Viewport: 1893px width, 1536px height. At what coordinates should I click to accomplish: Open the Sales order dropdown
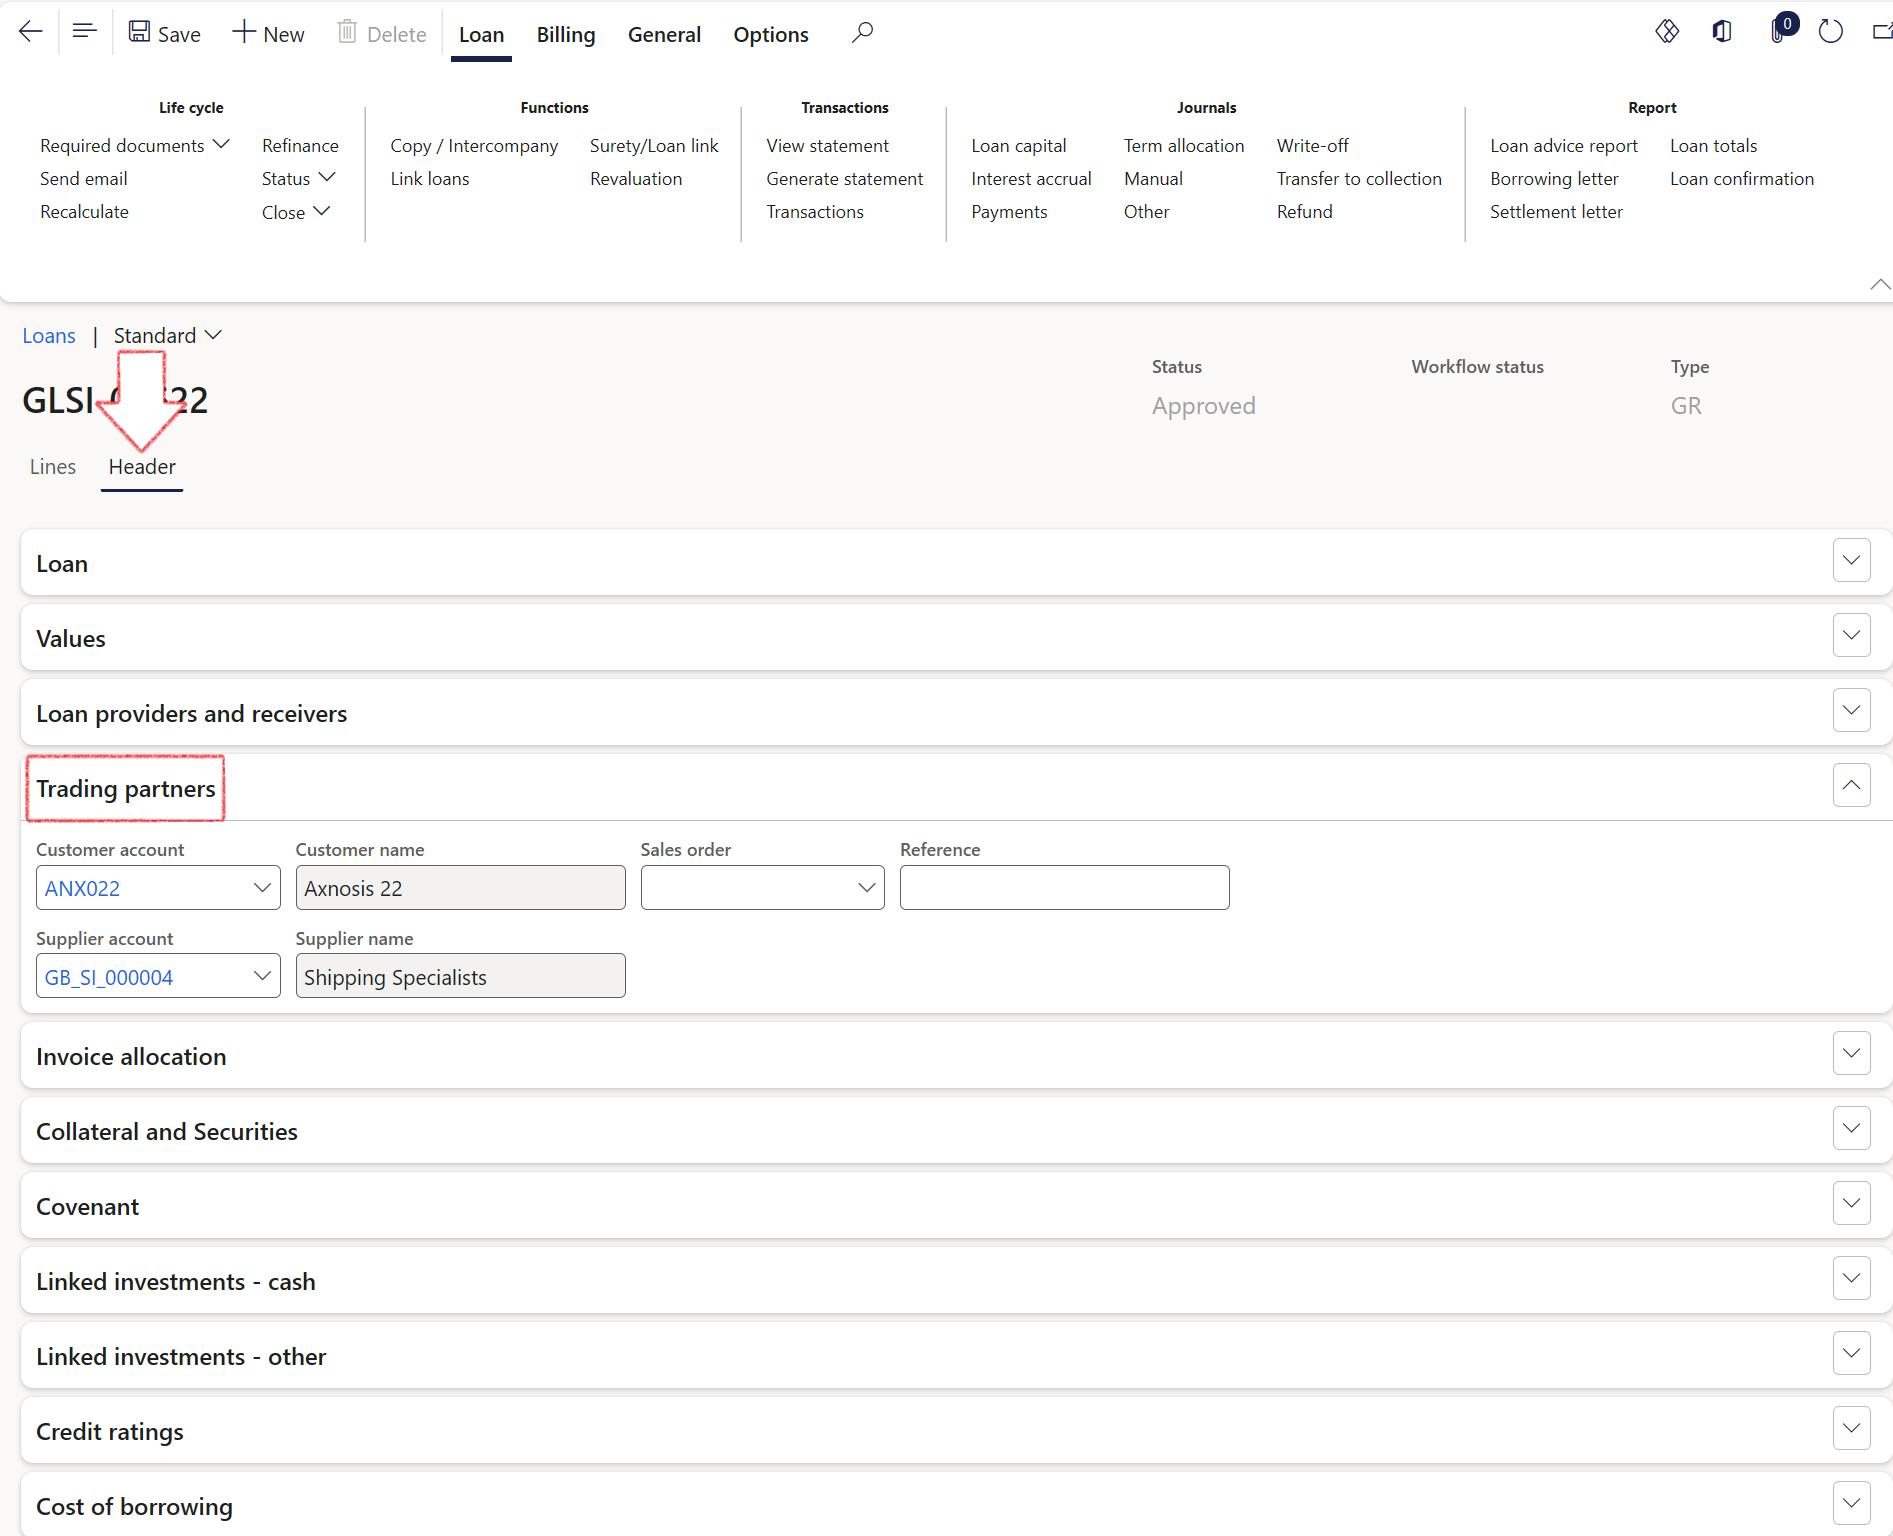click(x=866, y=888)
